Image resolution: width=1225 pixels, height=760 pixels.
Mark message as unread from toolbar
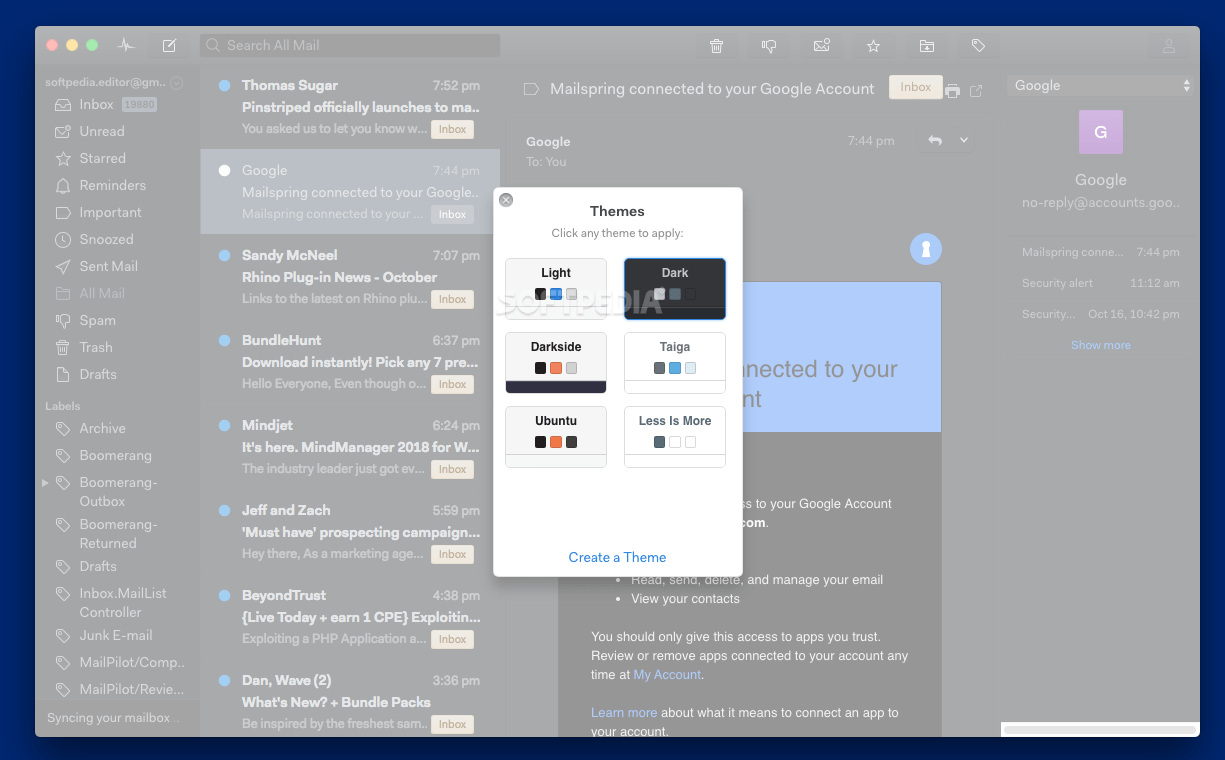point(822,46)
